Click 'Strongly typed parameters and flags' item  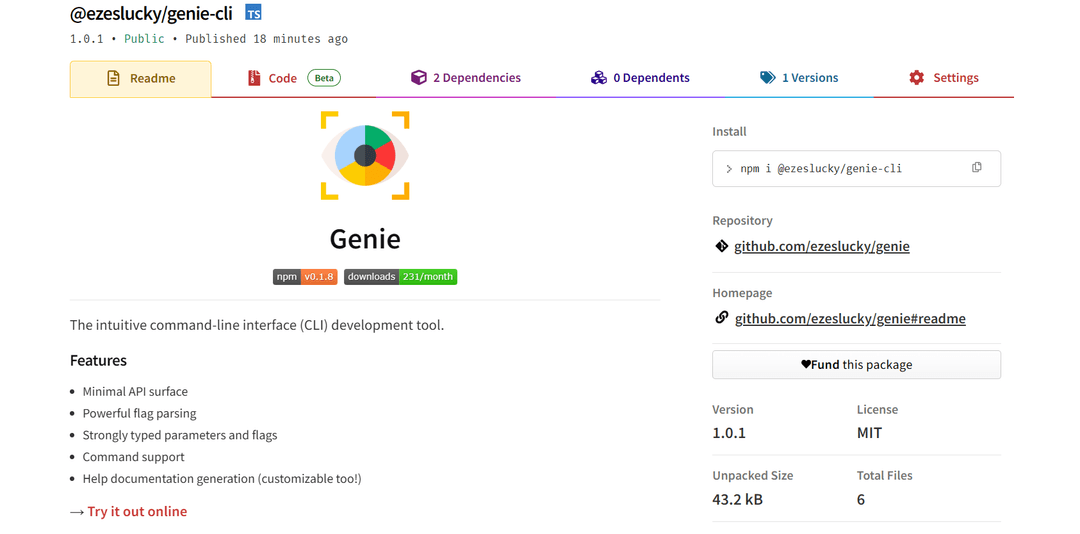pos(180,435)
